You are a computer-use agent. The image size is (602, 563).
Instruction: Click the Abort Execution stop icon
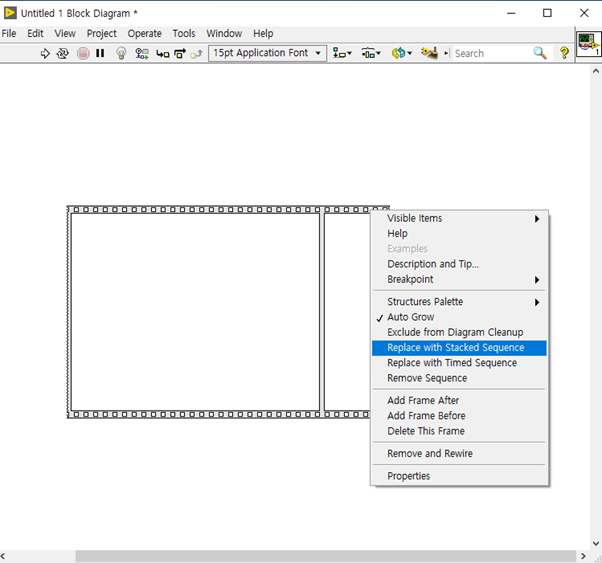click(x=83, y=53)
